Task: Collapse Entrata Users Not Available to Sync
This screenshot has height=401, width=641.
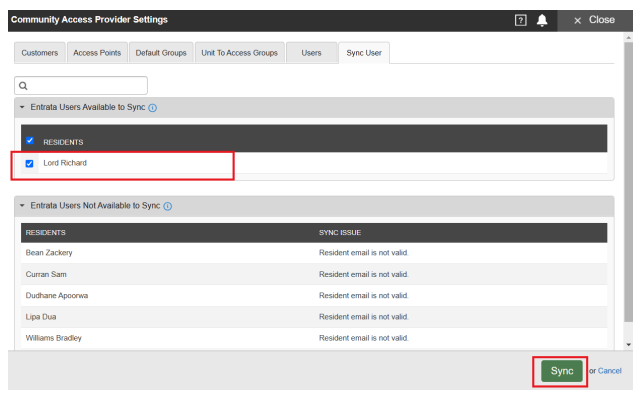Action: [22, 206]
